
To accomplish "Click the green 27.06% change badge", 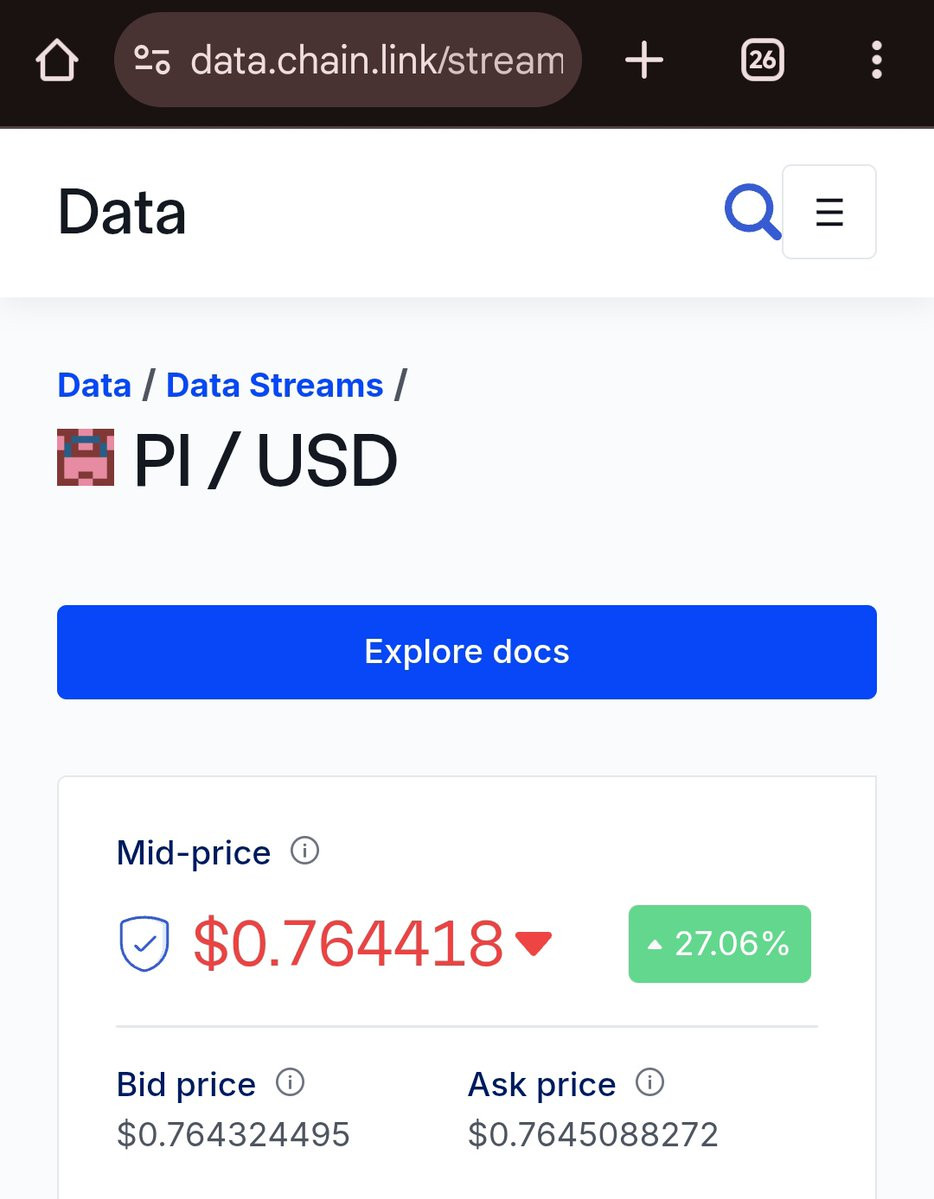I will (x=720, y=944).
